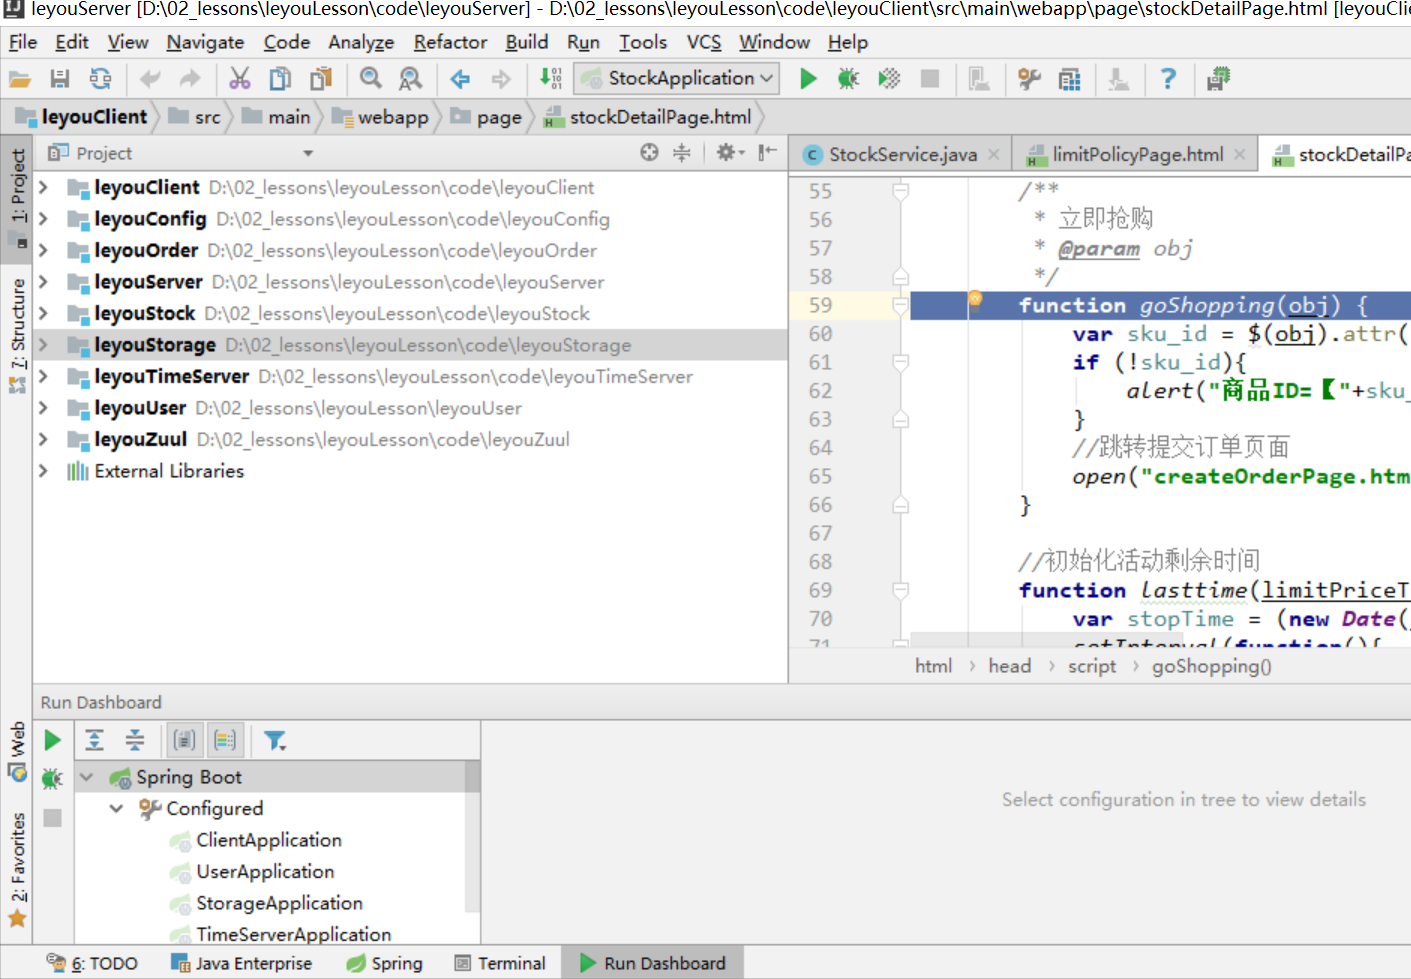Click the Replace icon in toolbar

pos(411,79)
